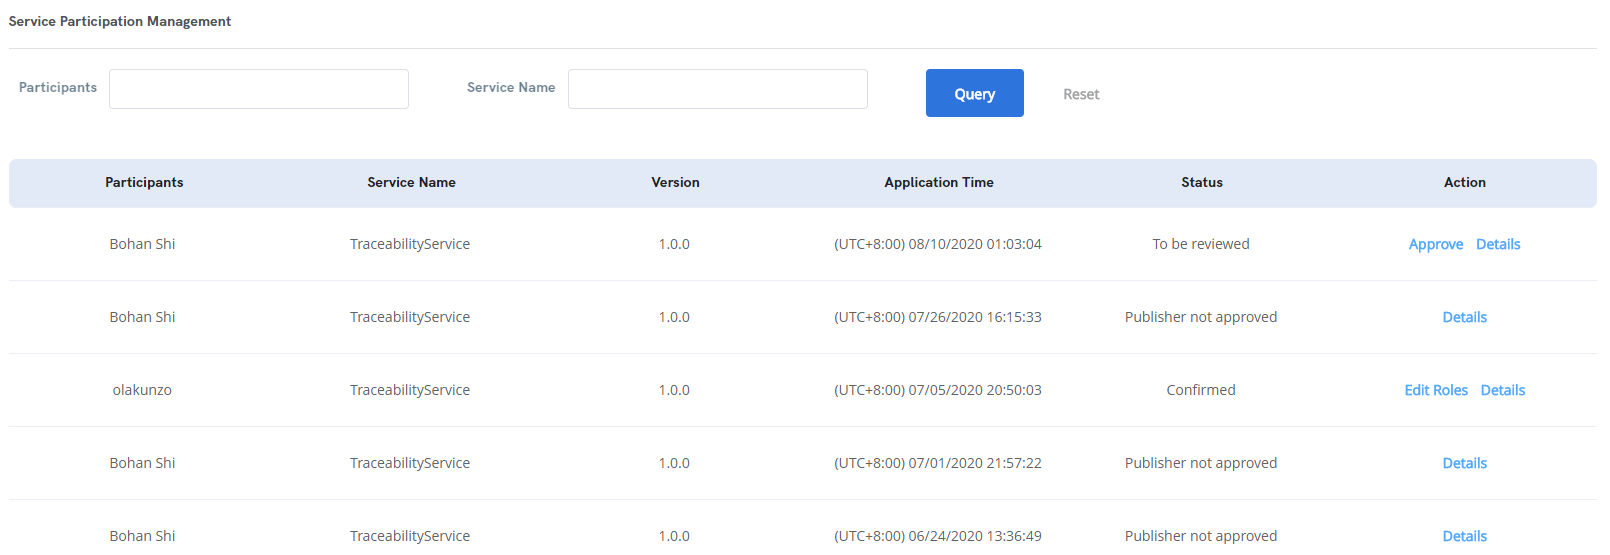This screenshot has height=555, width=1610.
Task: Open Details for the 07/01/2020 application
Action: tap(1465, 463)
